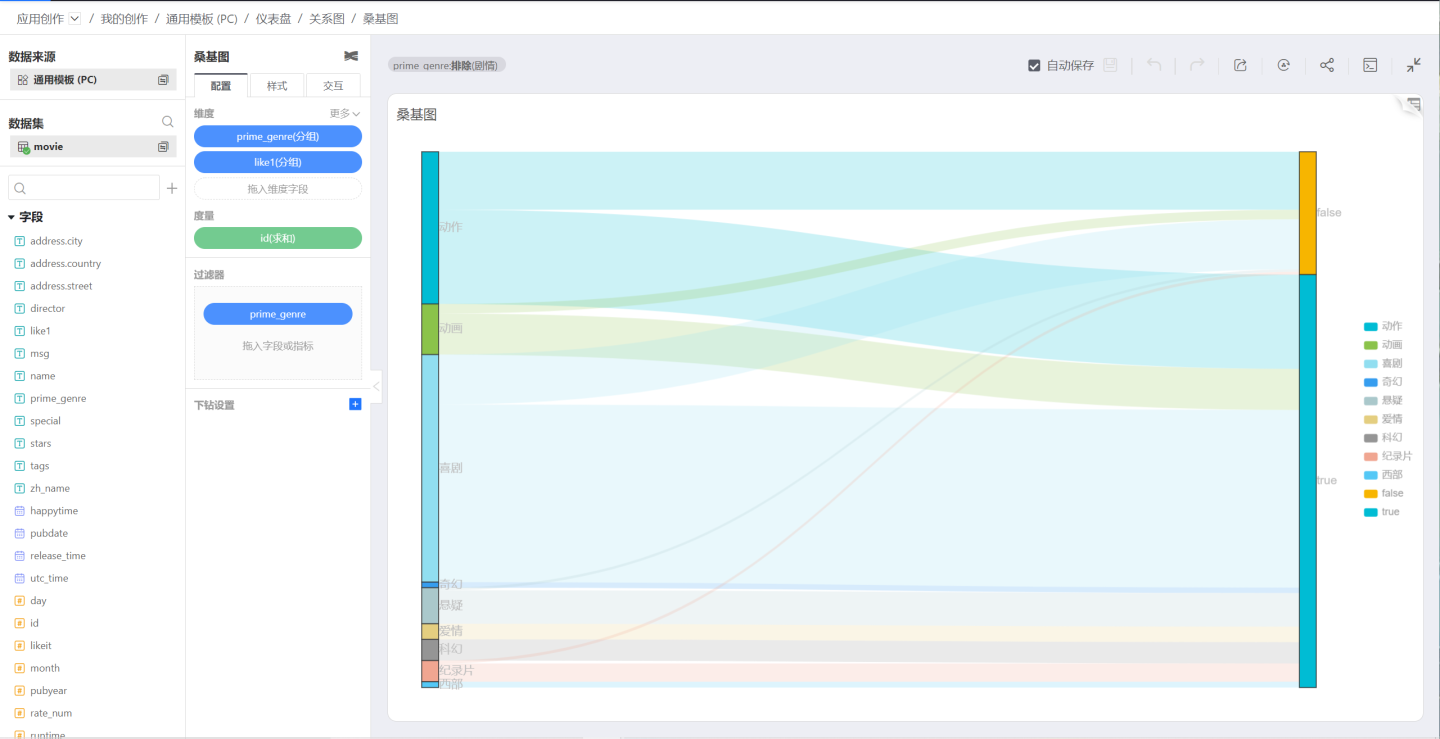
Task: Click the search icon beside 数据集
Action: [x=168, y=122]
